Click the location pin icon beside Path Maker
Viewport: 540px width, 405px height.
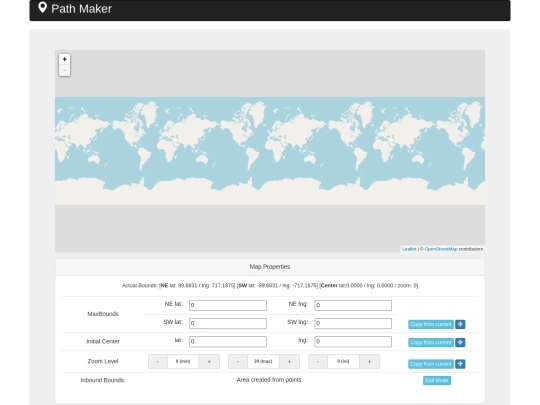click(42, 8)
